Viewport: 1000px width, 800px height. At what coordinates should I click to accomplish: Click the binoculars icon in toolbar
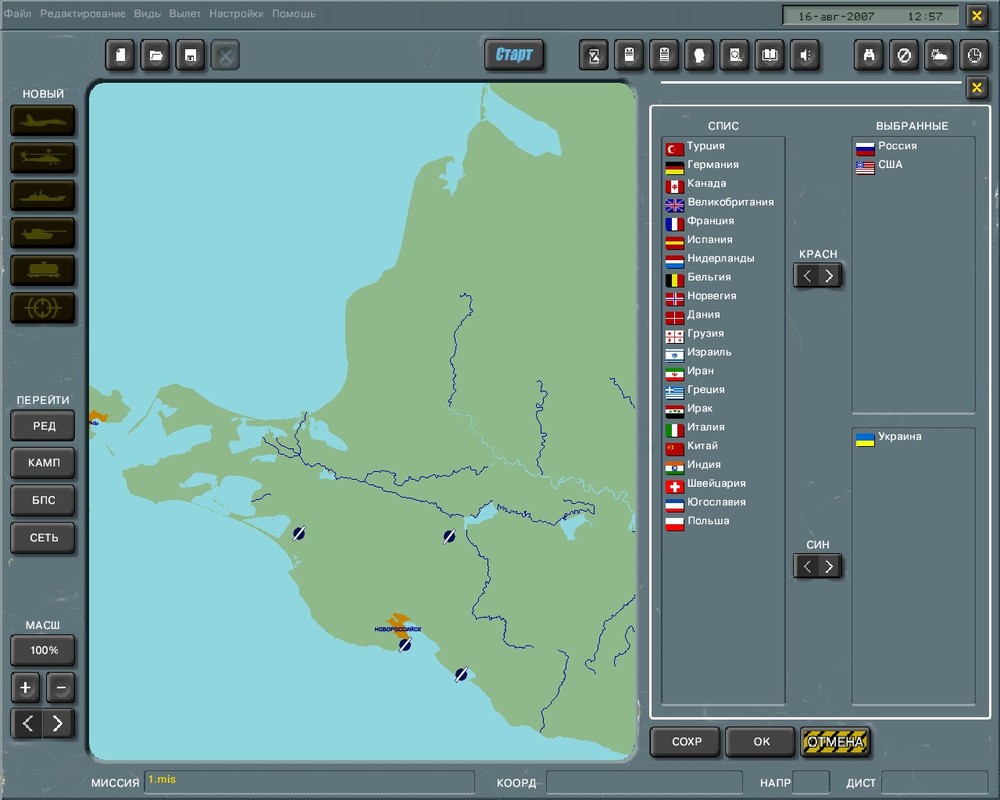(x=869, y=55)
